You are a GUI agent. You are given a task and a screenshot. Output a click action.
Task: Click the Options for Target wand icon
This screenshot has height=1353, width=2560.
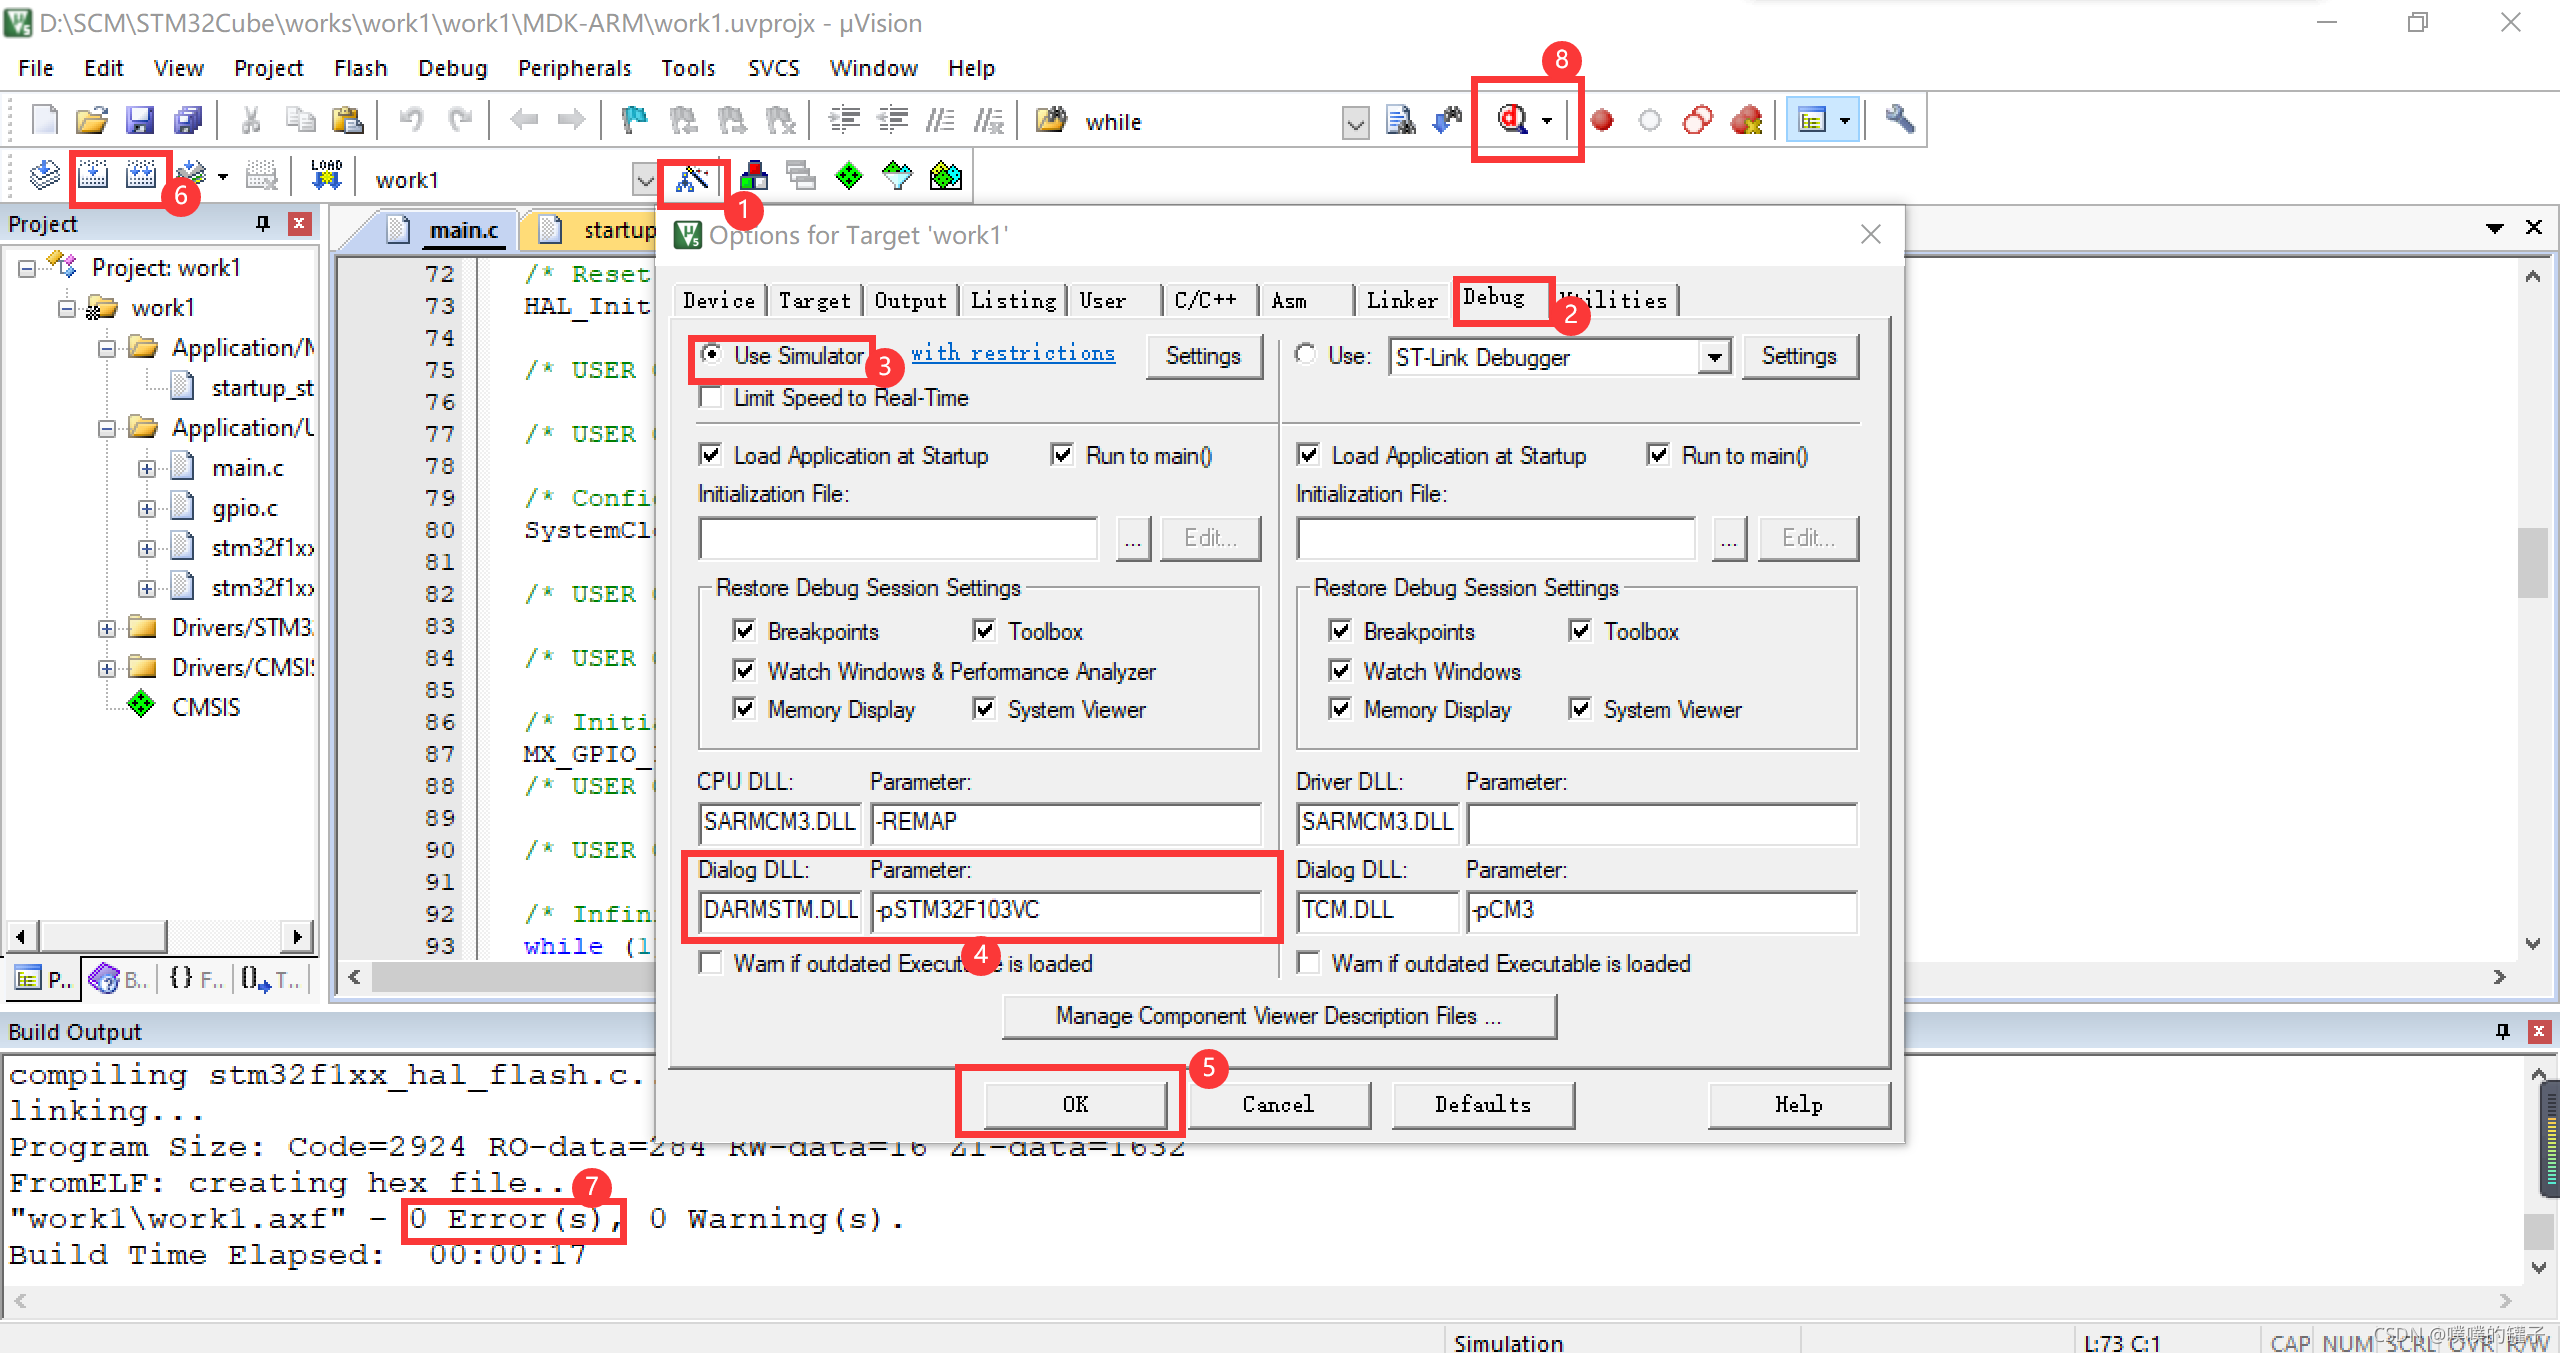(692, 179)
